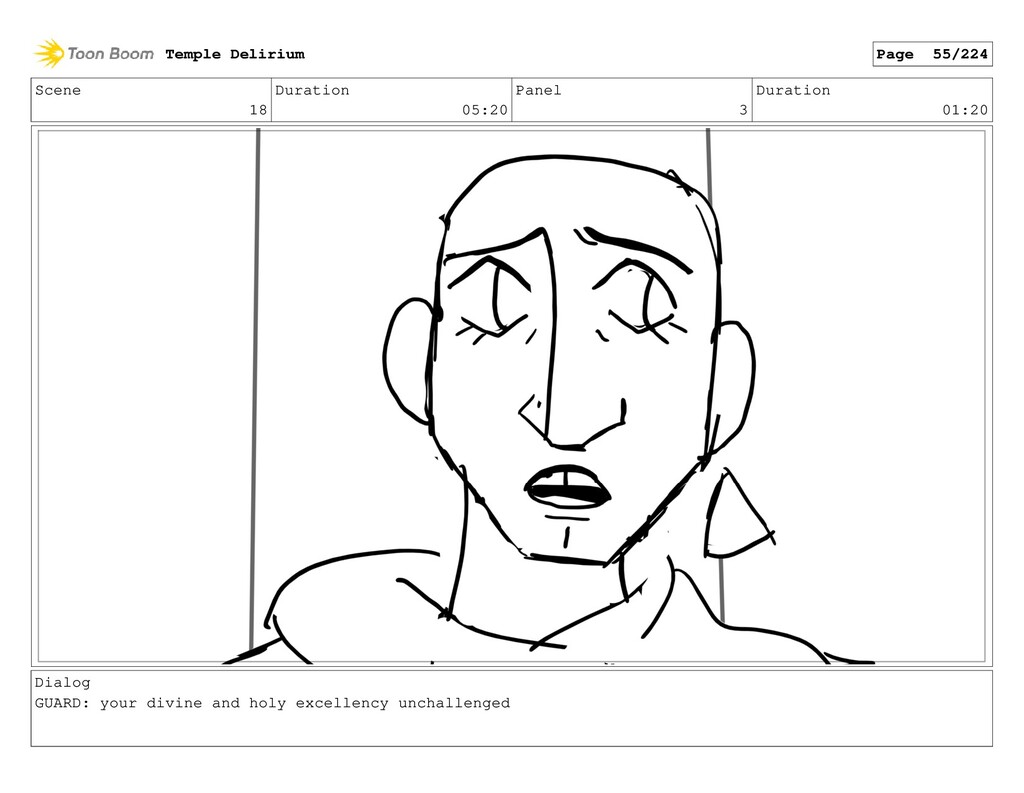Click the panel duration value 01:20

point(965,110)
